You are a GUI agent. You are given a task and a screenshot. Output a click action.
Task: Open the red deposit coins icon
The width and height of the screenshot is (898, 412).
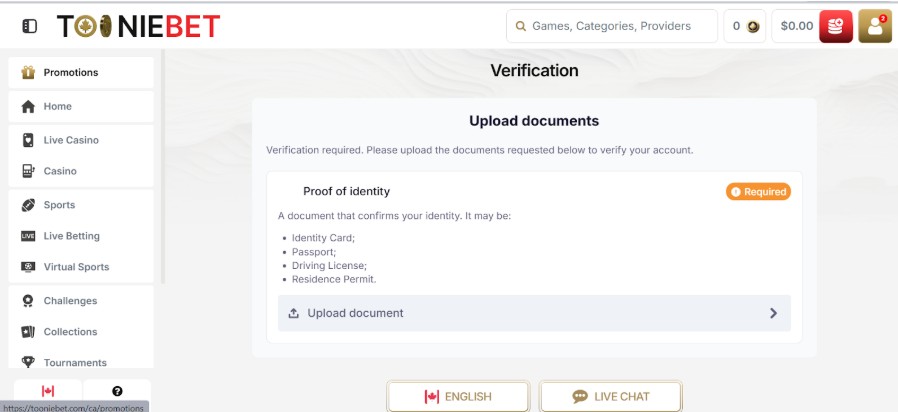pos(835,26)
